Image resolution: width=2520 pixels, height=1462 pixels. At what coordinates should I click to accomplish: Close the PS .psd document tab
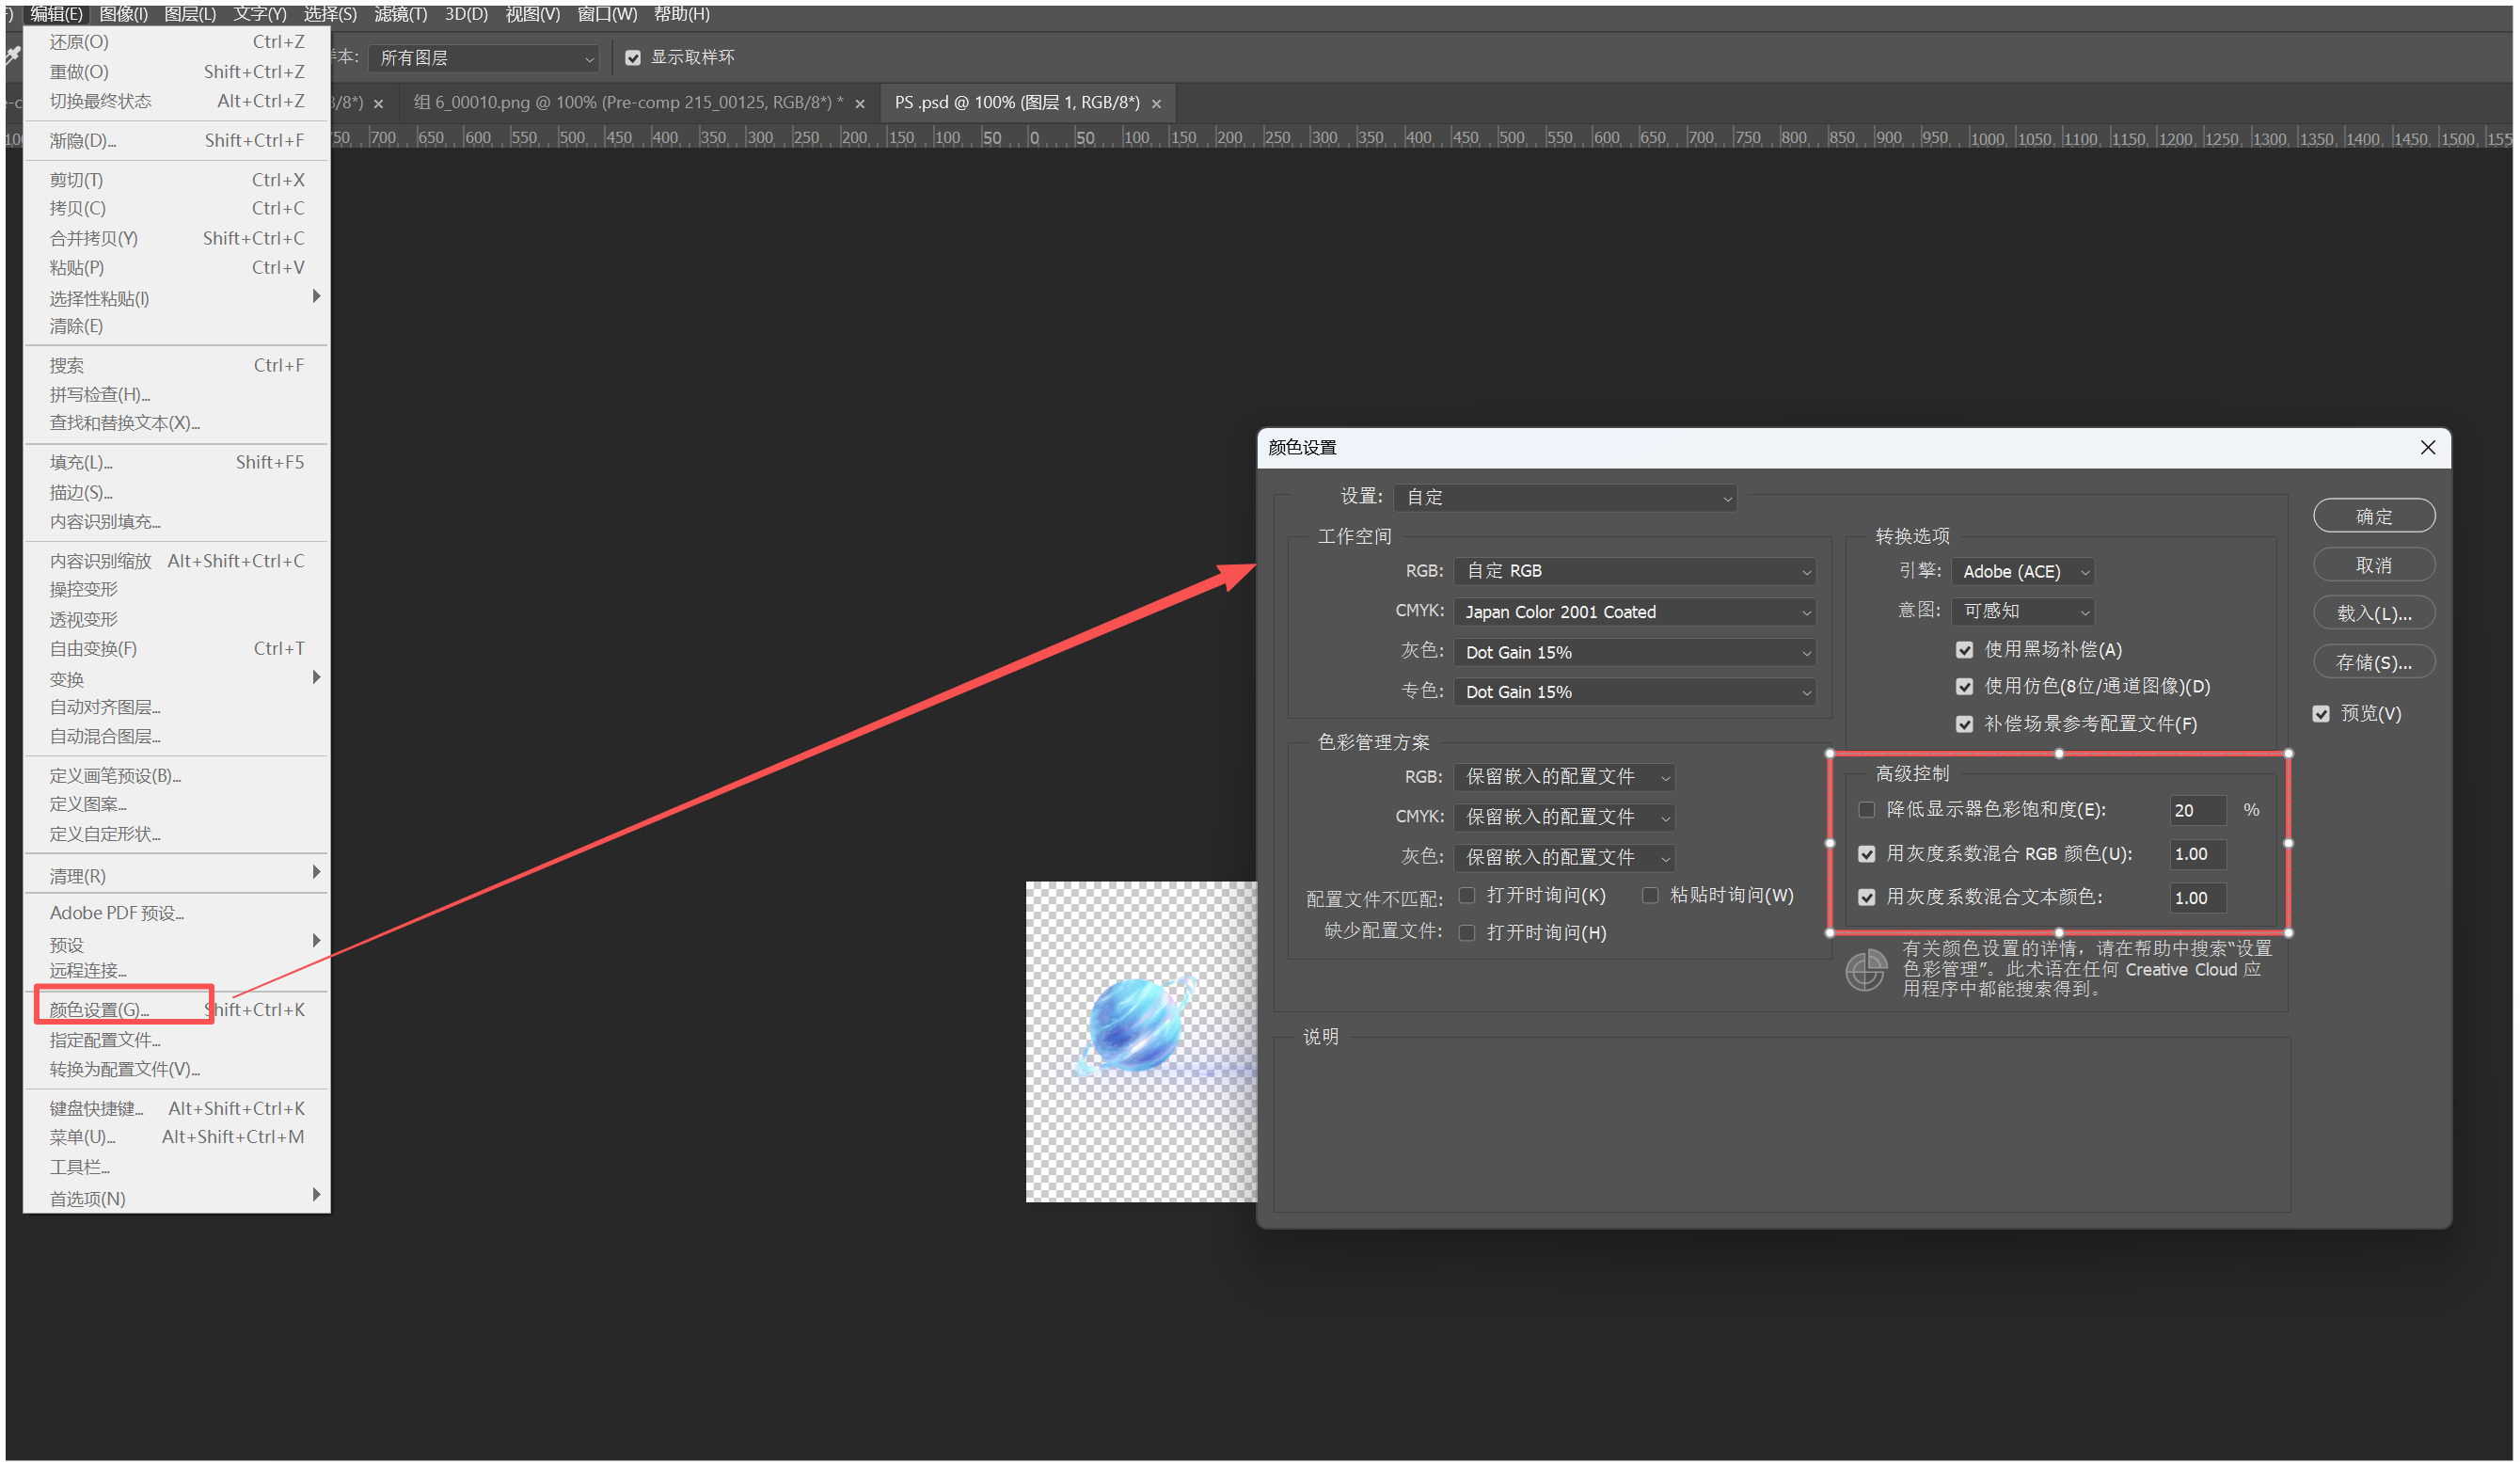coord(1157,104)
